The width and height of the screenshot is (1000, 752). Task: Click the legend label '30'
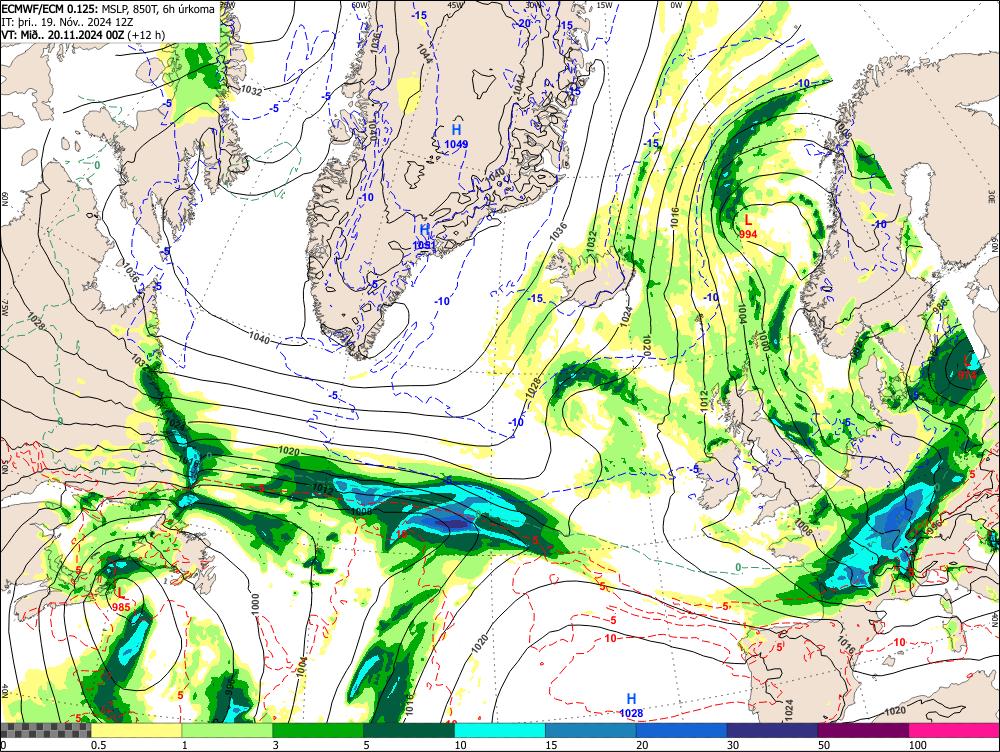coord(733,745)
